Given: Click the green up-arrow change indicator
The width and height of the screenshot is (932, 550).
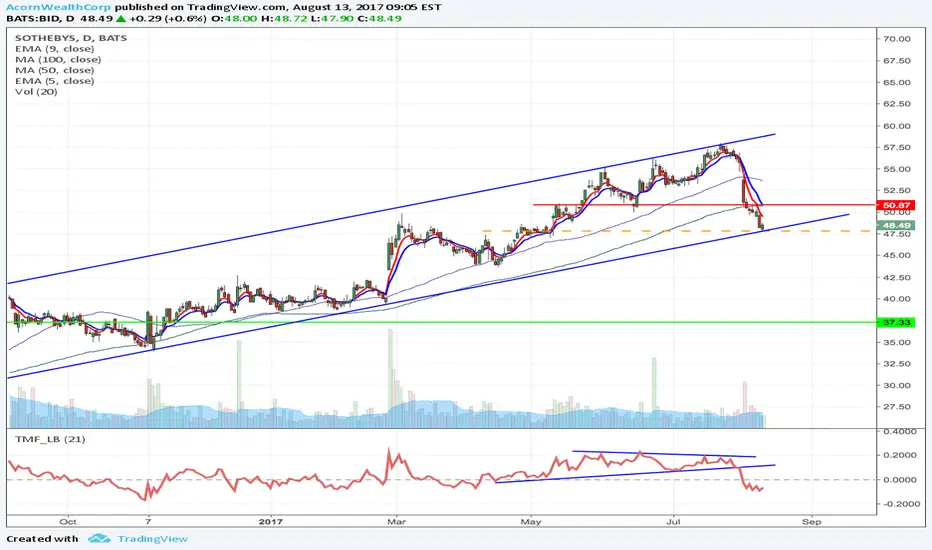Looking at the screenshot, I should (121, 18).
